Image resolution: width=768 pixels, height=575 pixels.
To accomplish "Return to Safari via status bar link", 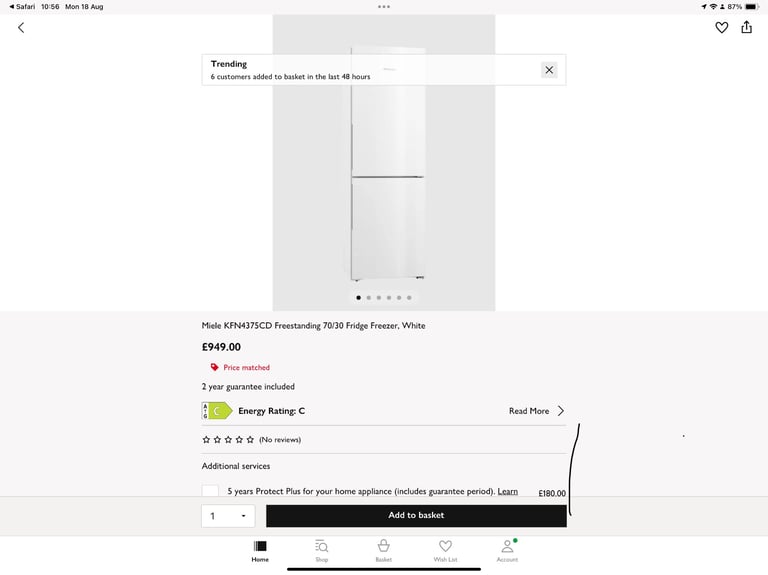I will coord(22,7).
